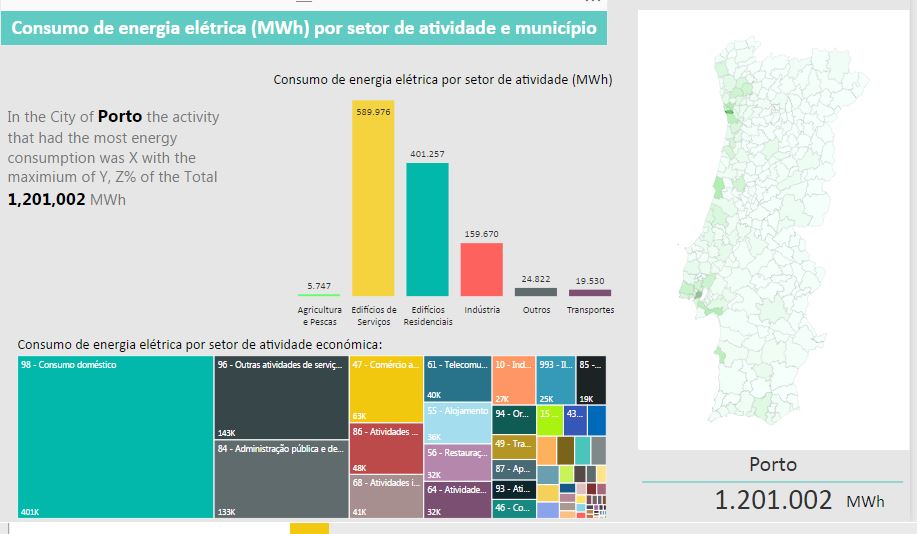The height and width of the screenshot is (534, 917).
Task: Click the 24.822 data label
Action: tap(536, 279)
